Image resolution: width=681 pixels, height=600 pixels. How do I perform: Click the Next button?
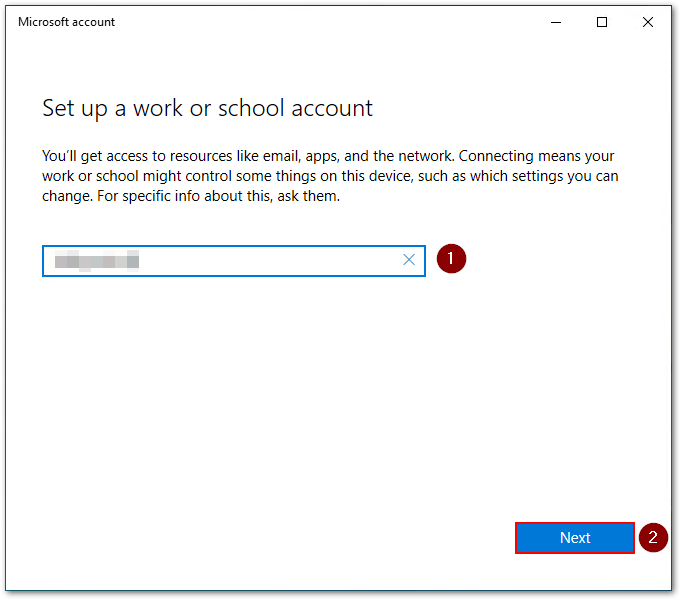click(575, 538)
